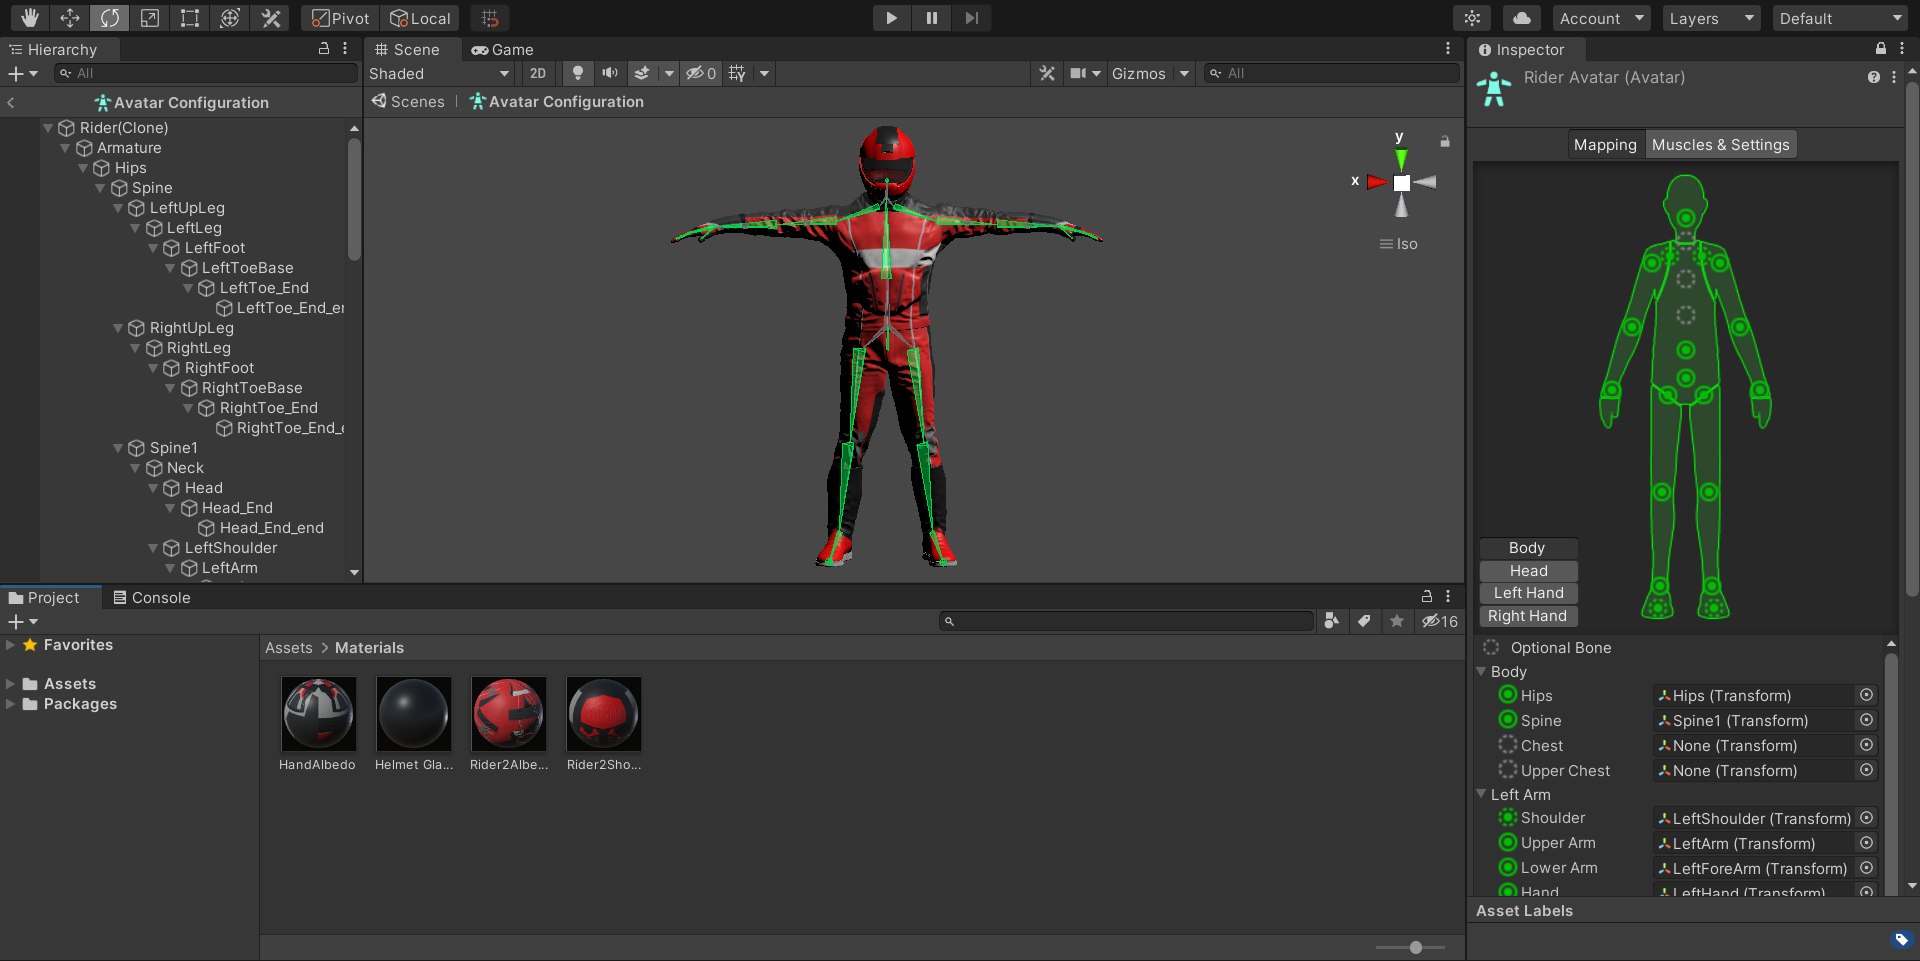Screen dimensions: 1920x961
Task: Show Right Hand mapping
Action: click(x=1528, y=616)
